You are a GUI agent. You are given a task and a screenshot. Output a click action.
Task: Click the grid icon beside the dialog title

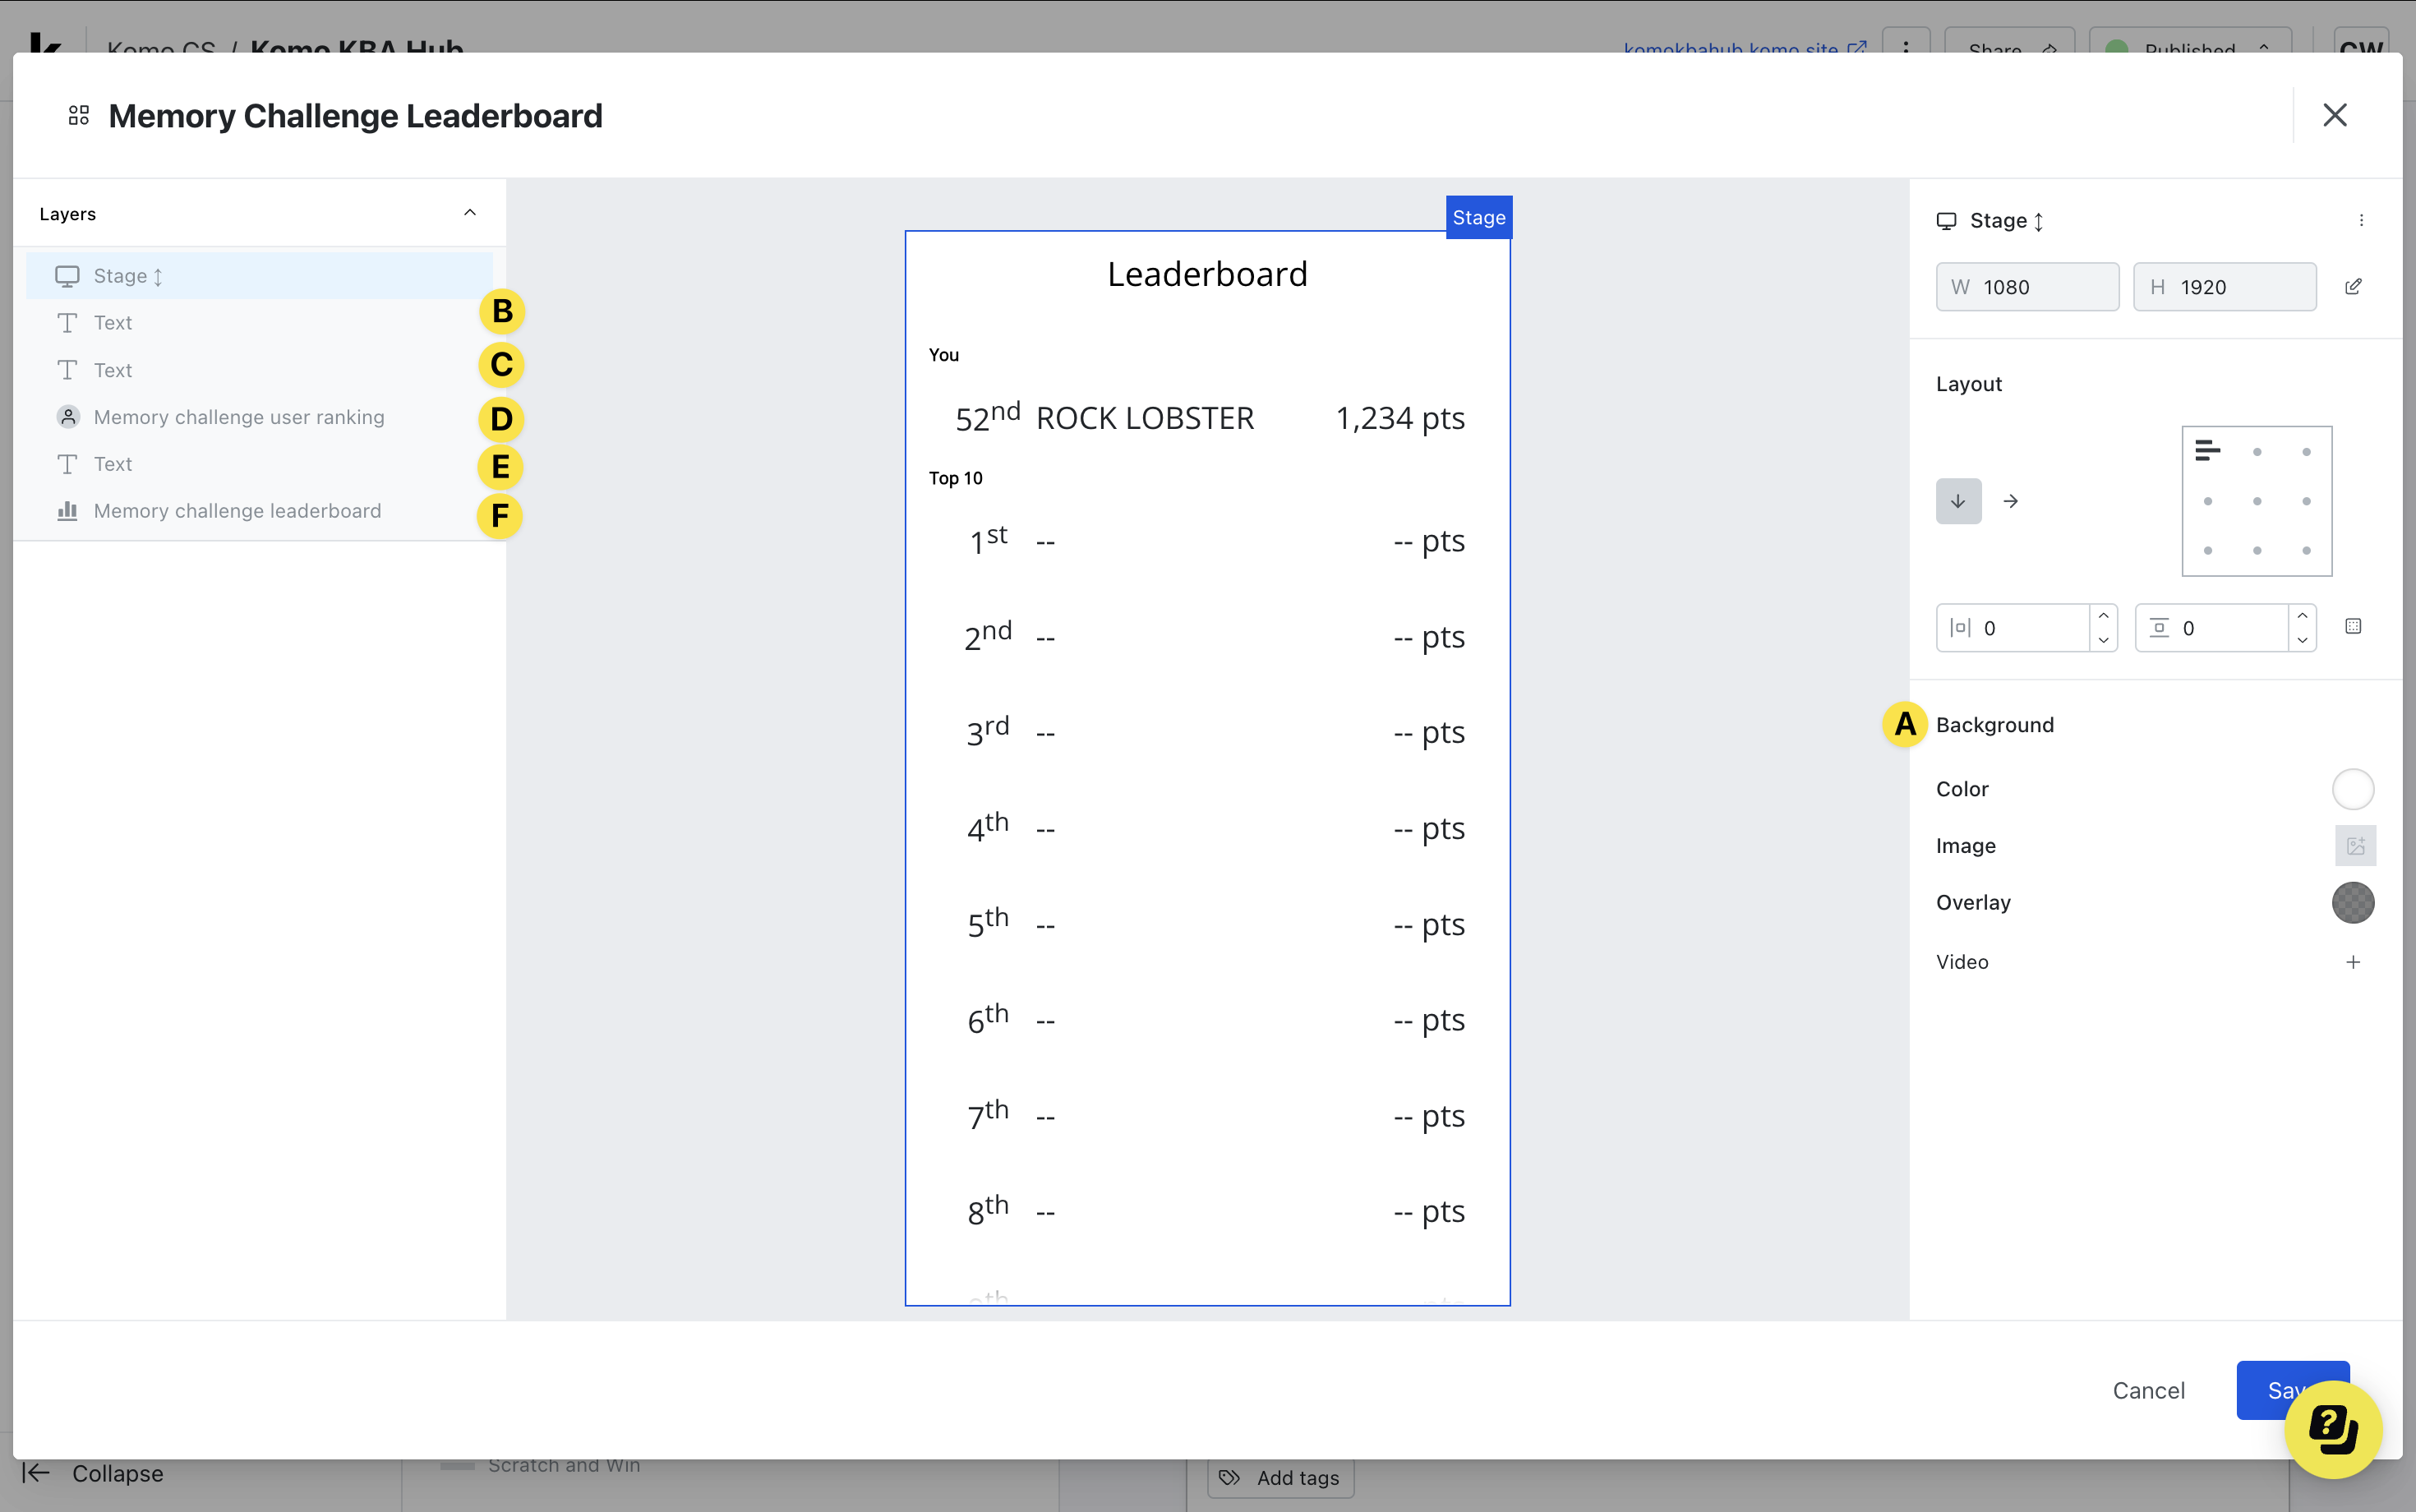coord(79,116)
